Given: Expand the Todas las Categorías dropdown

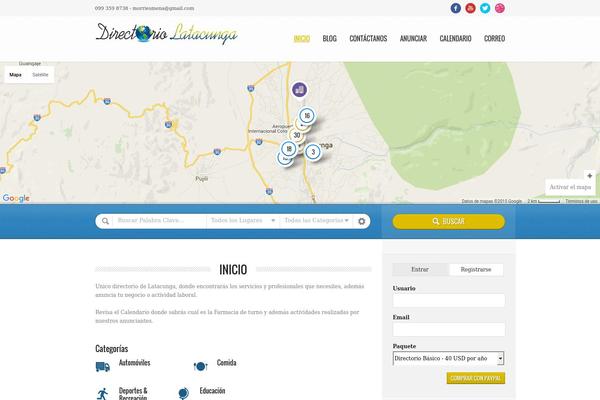Looking at the screenshot, I should (x=316, y=220).
